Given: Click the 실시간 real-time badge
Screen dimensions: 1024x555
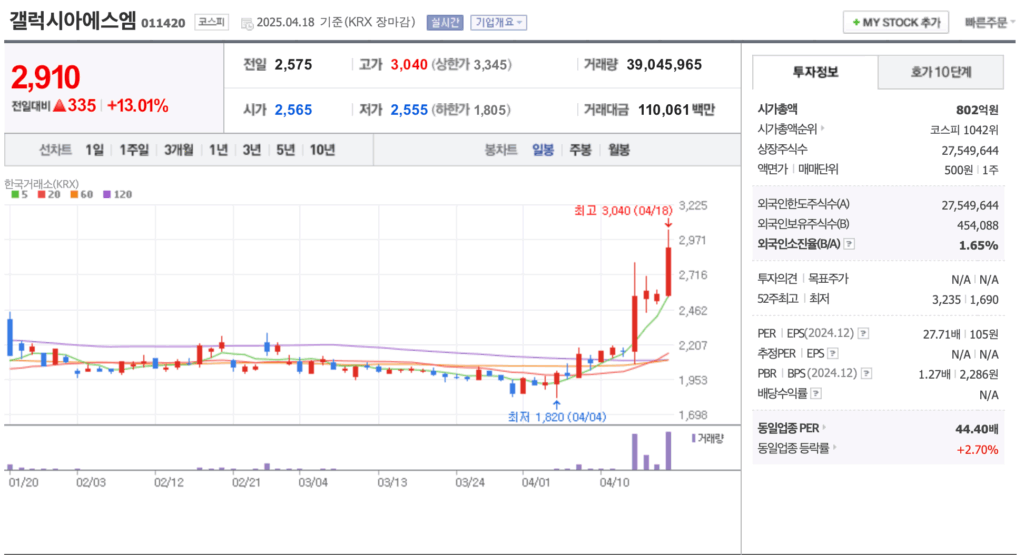Looking at the screenshot, I should click(443, 22).
